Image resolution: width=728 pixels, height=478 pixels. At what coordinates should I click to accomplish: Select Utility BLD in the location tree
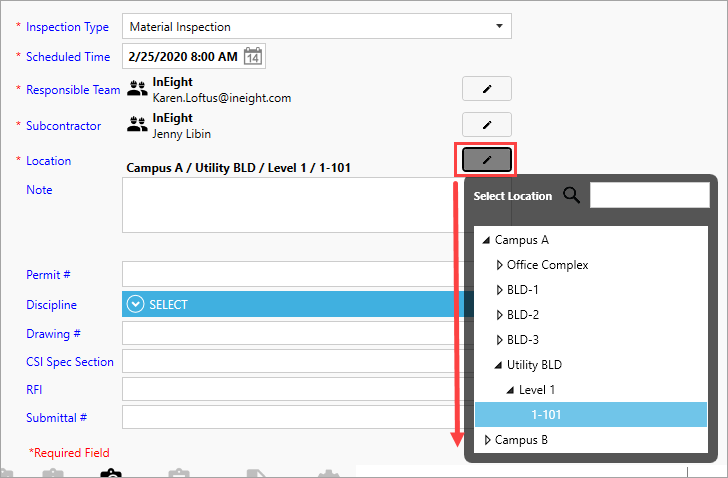(534, 365)
